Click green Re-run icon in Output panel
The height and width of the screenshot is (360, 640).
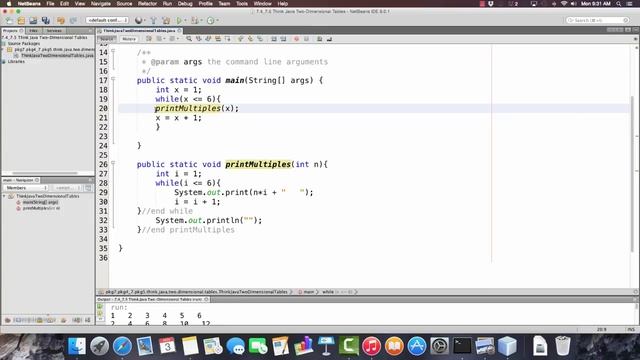(x=100, y=307)
